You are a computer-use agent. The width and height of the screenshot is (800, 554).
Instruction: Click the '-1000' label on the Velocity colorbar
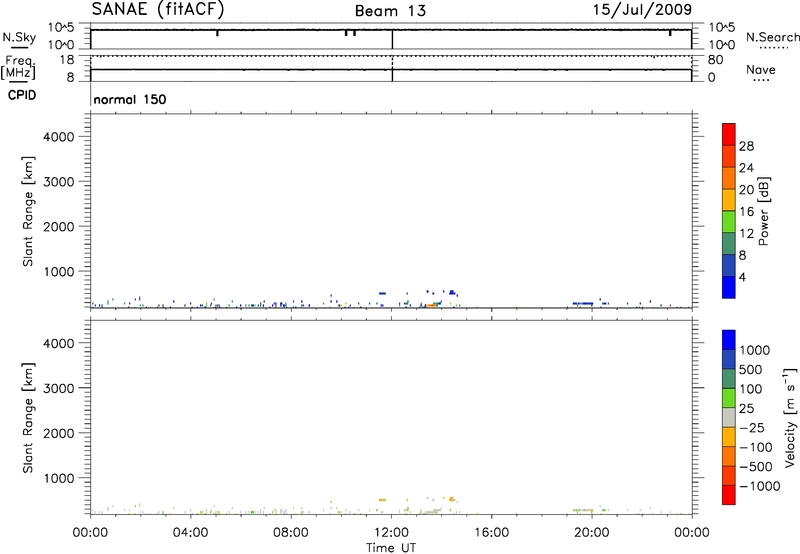tap(759, 486)
